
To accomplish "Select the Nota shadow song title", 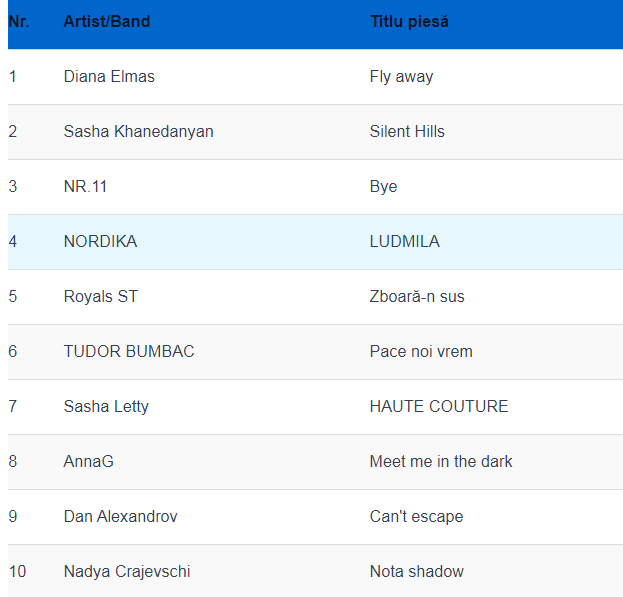I will click(417, 572).
